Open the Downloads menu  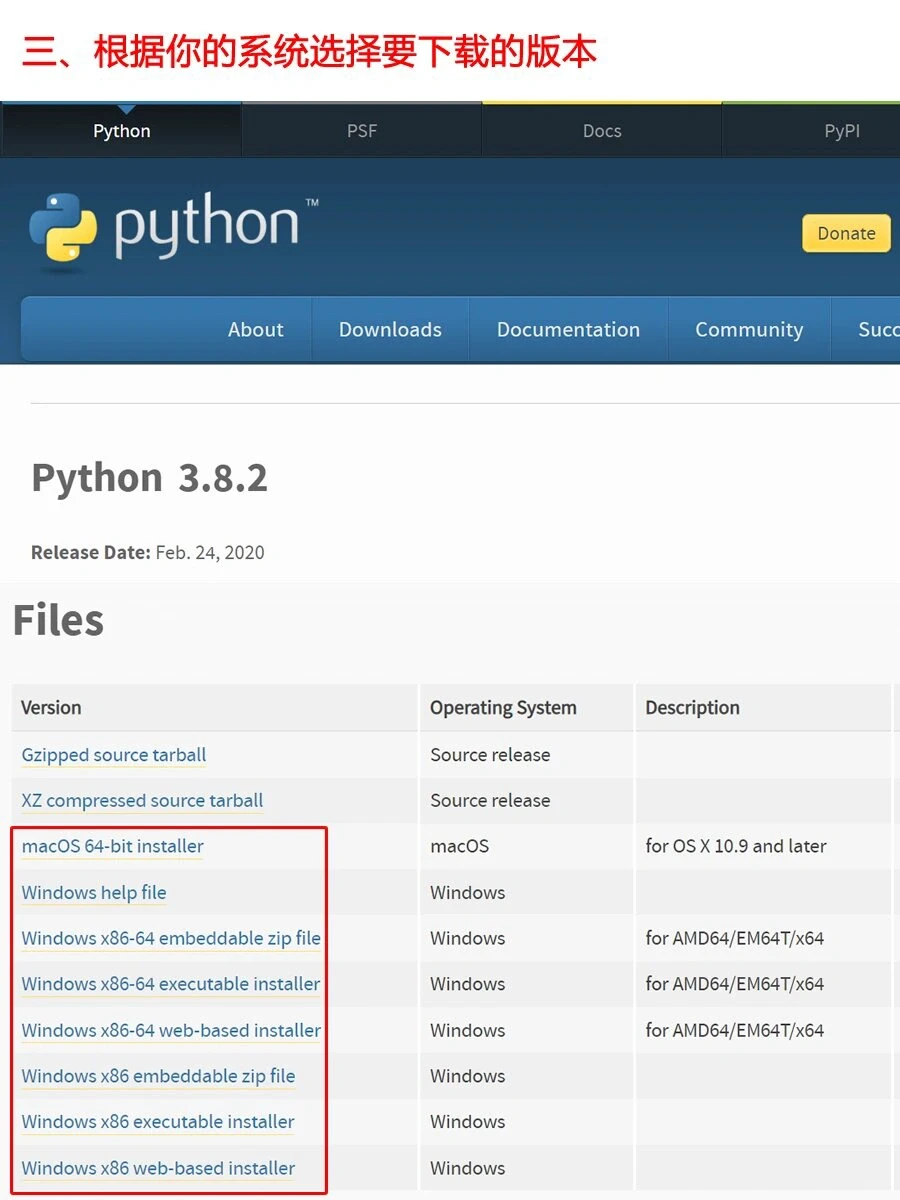[x=390, y=329]
